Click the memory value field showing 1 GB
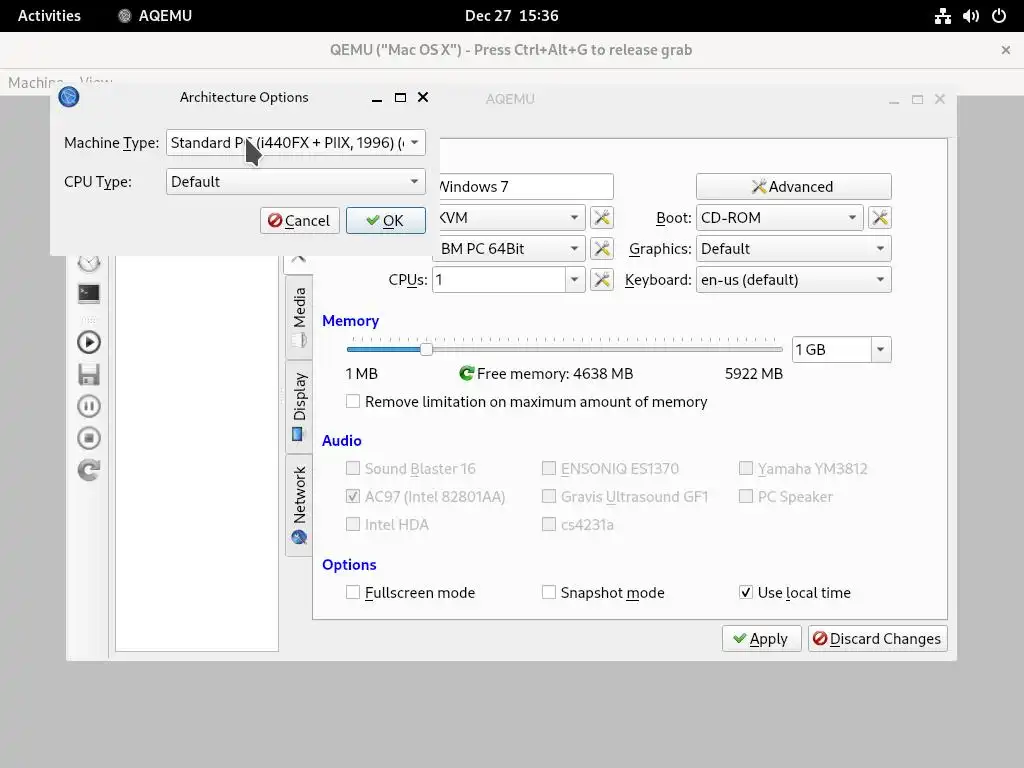Image resolution: width=1024 pixels, height=768 pixels. [x=831, y=349]
